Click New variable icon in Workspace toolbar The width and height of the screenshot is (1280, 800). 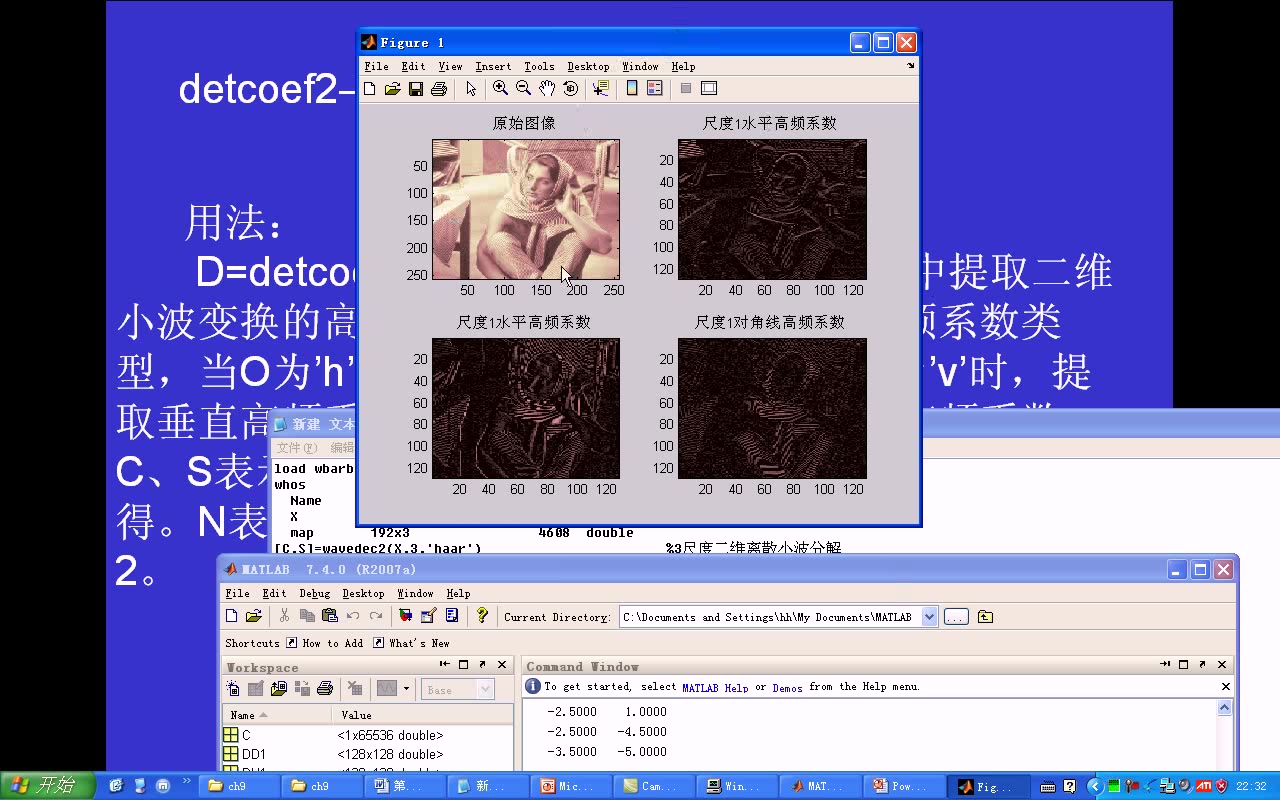tap(233, 689)
